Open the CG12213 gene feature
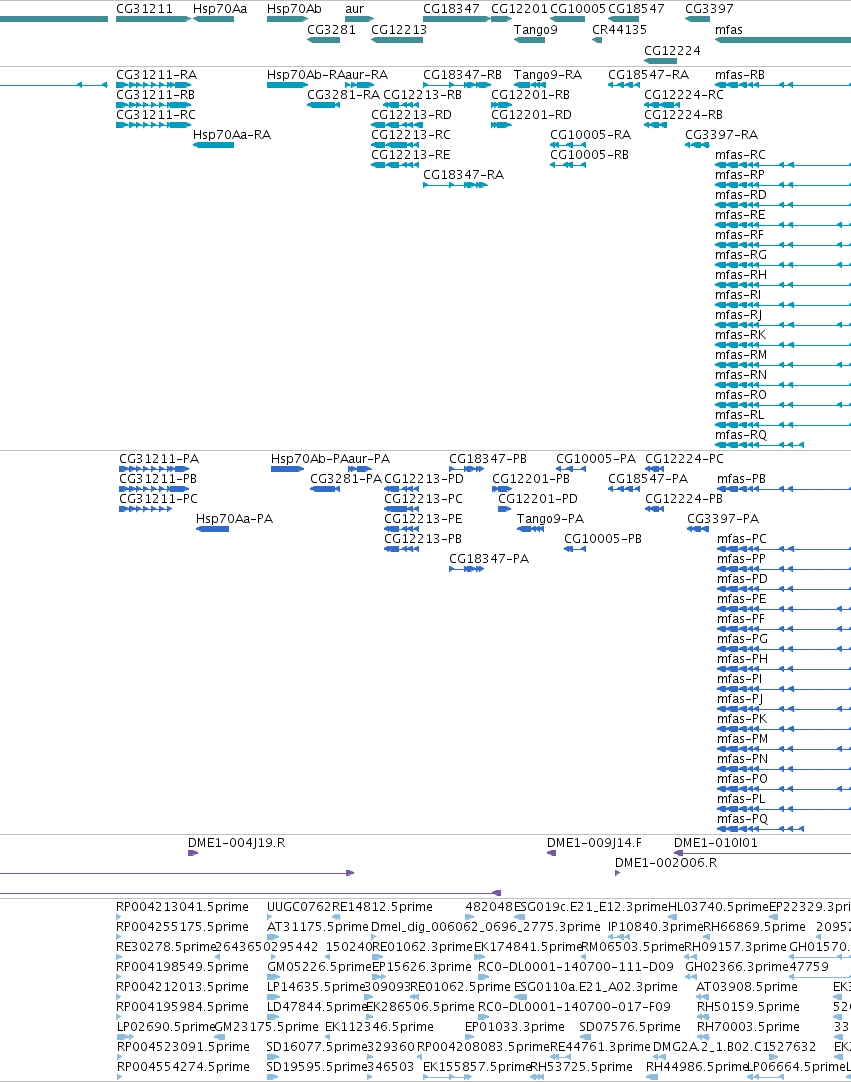The height and width of the screenshot is (1082, 851). (x=397, y=39)
